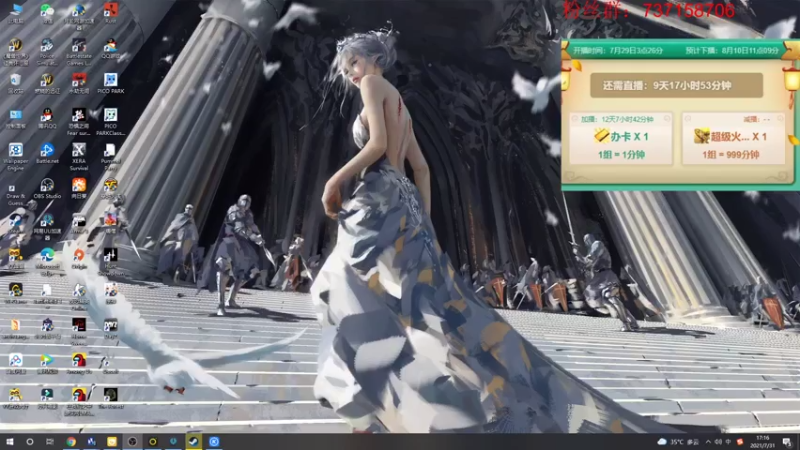
Task: Show hidden system tray icons
Action: tap(708, 442)
